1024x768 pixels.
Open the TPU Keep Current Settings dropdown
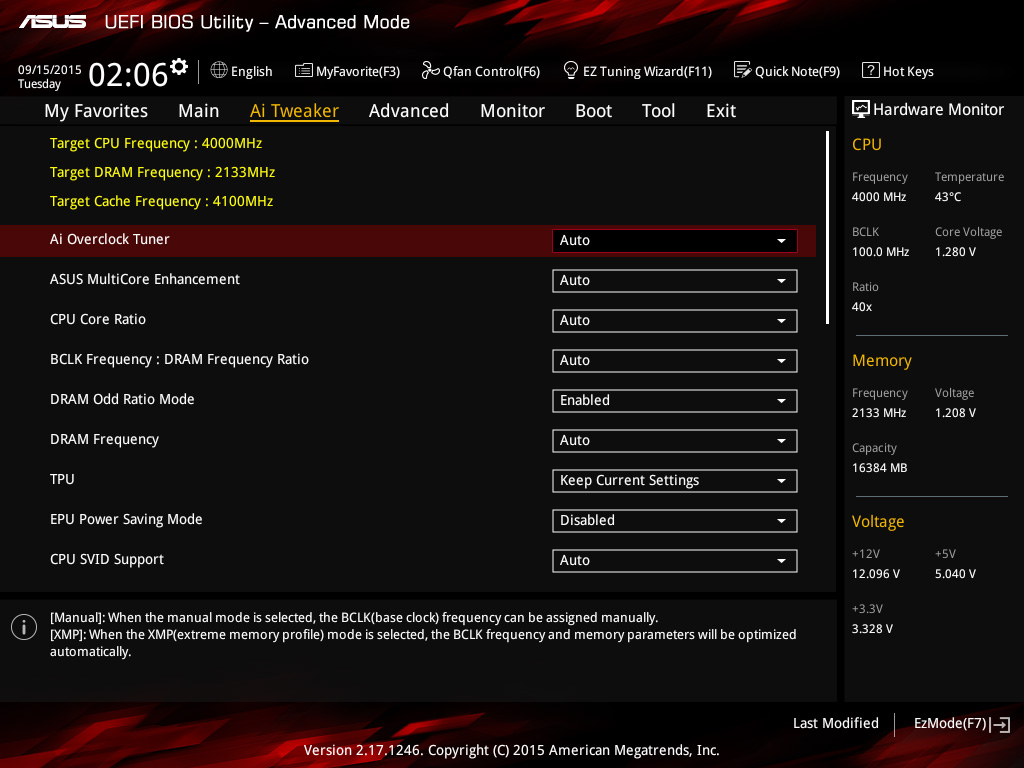coord(674,481)
